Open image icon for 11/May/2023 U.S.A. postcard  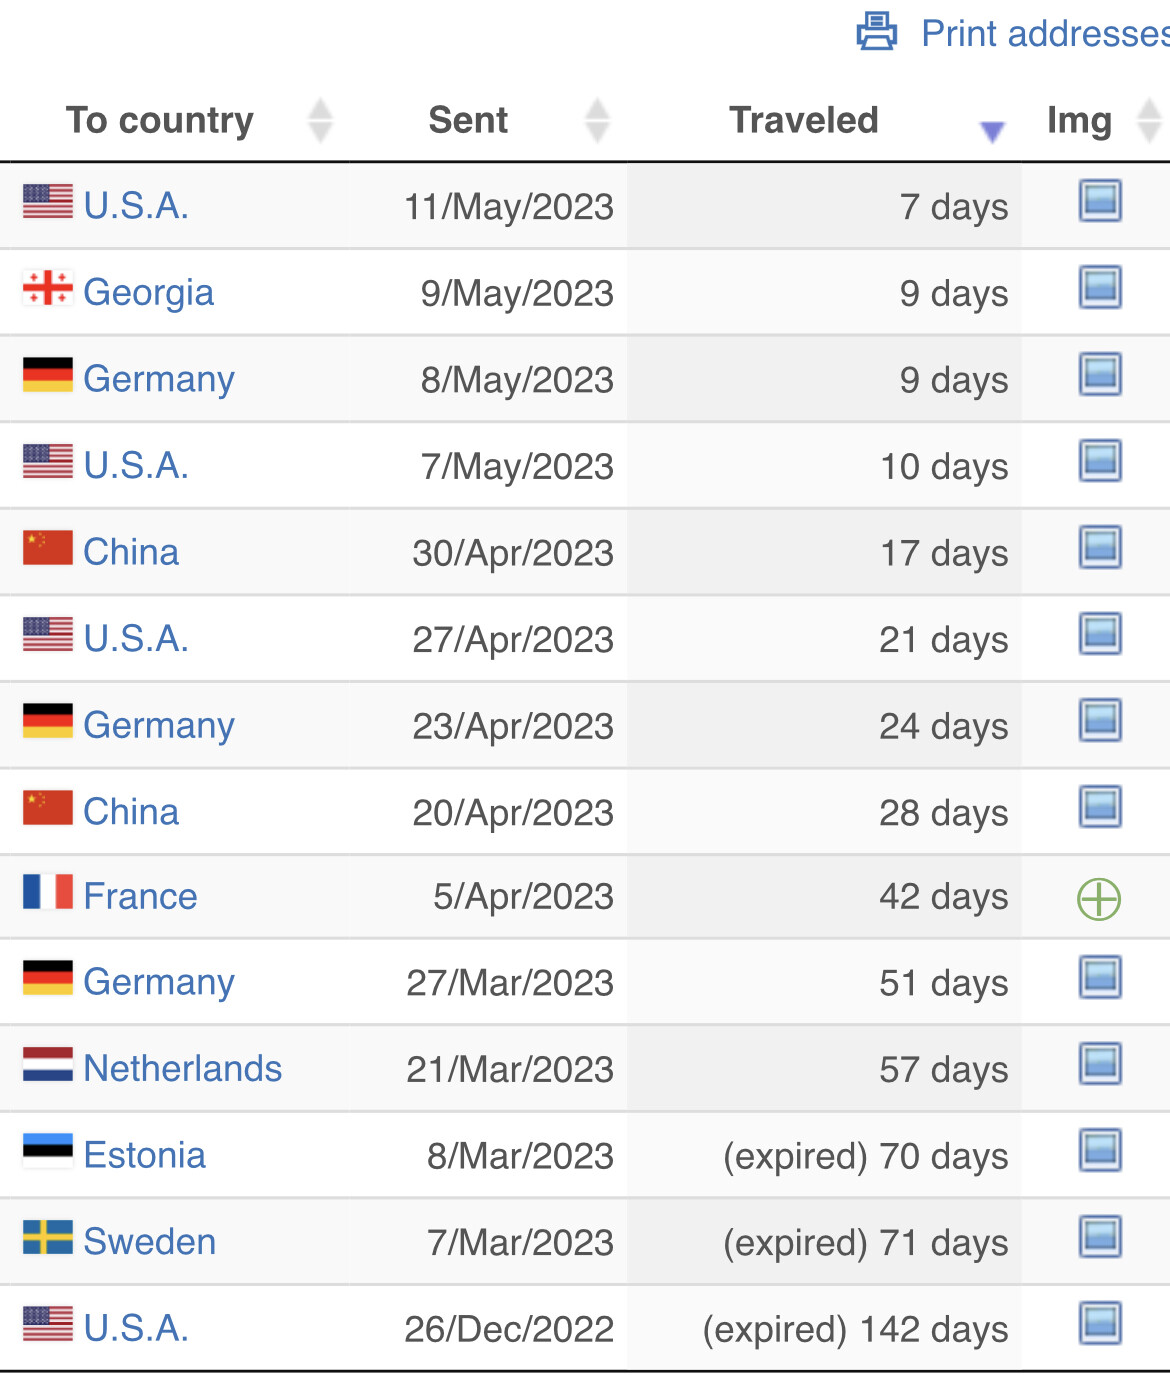tap(1100, 200)
